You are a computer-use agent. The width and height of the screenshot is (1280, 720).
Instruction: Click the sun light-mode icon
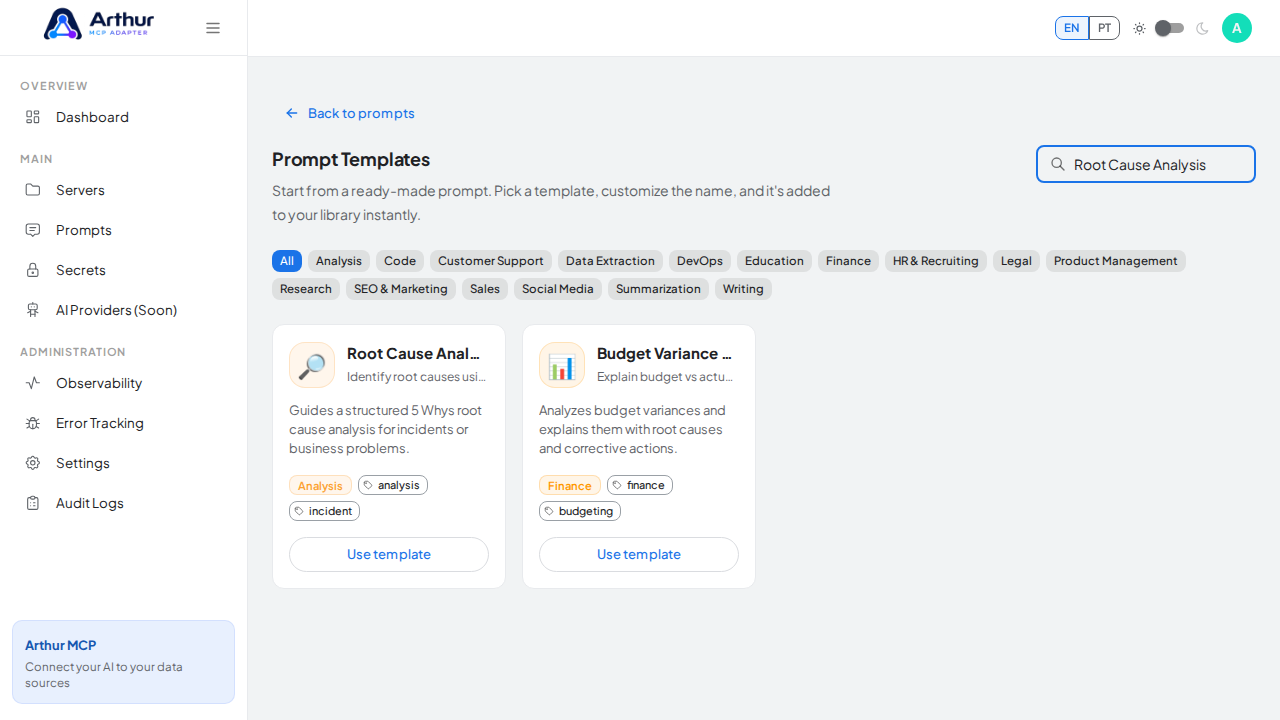pos(1139,28)
